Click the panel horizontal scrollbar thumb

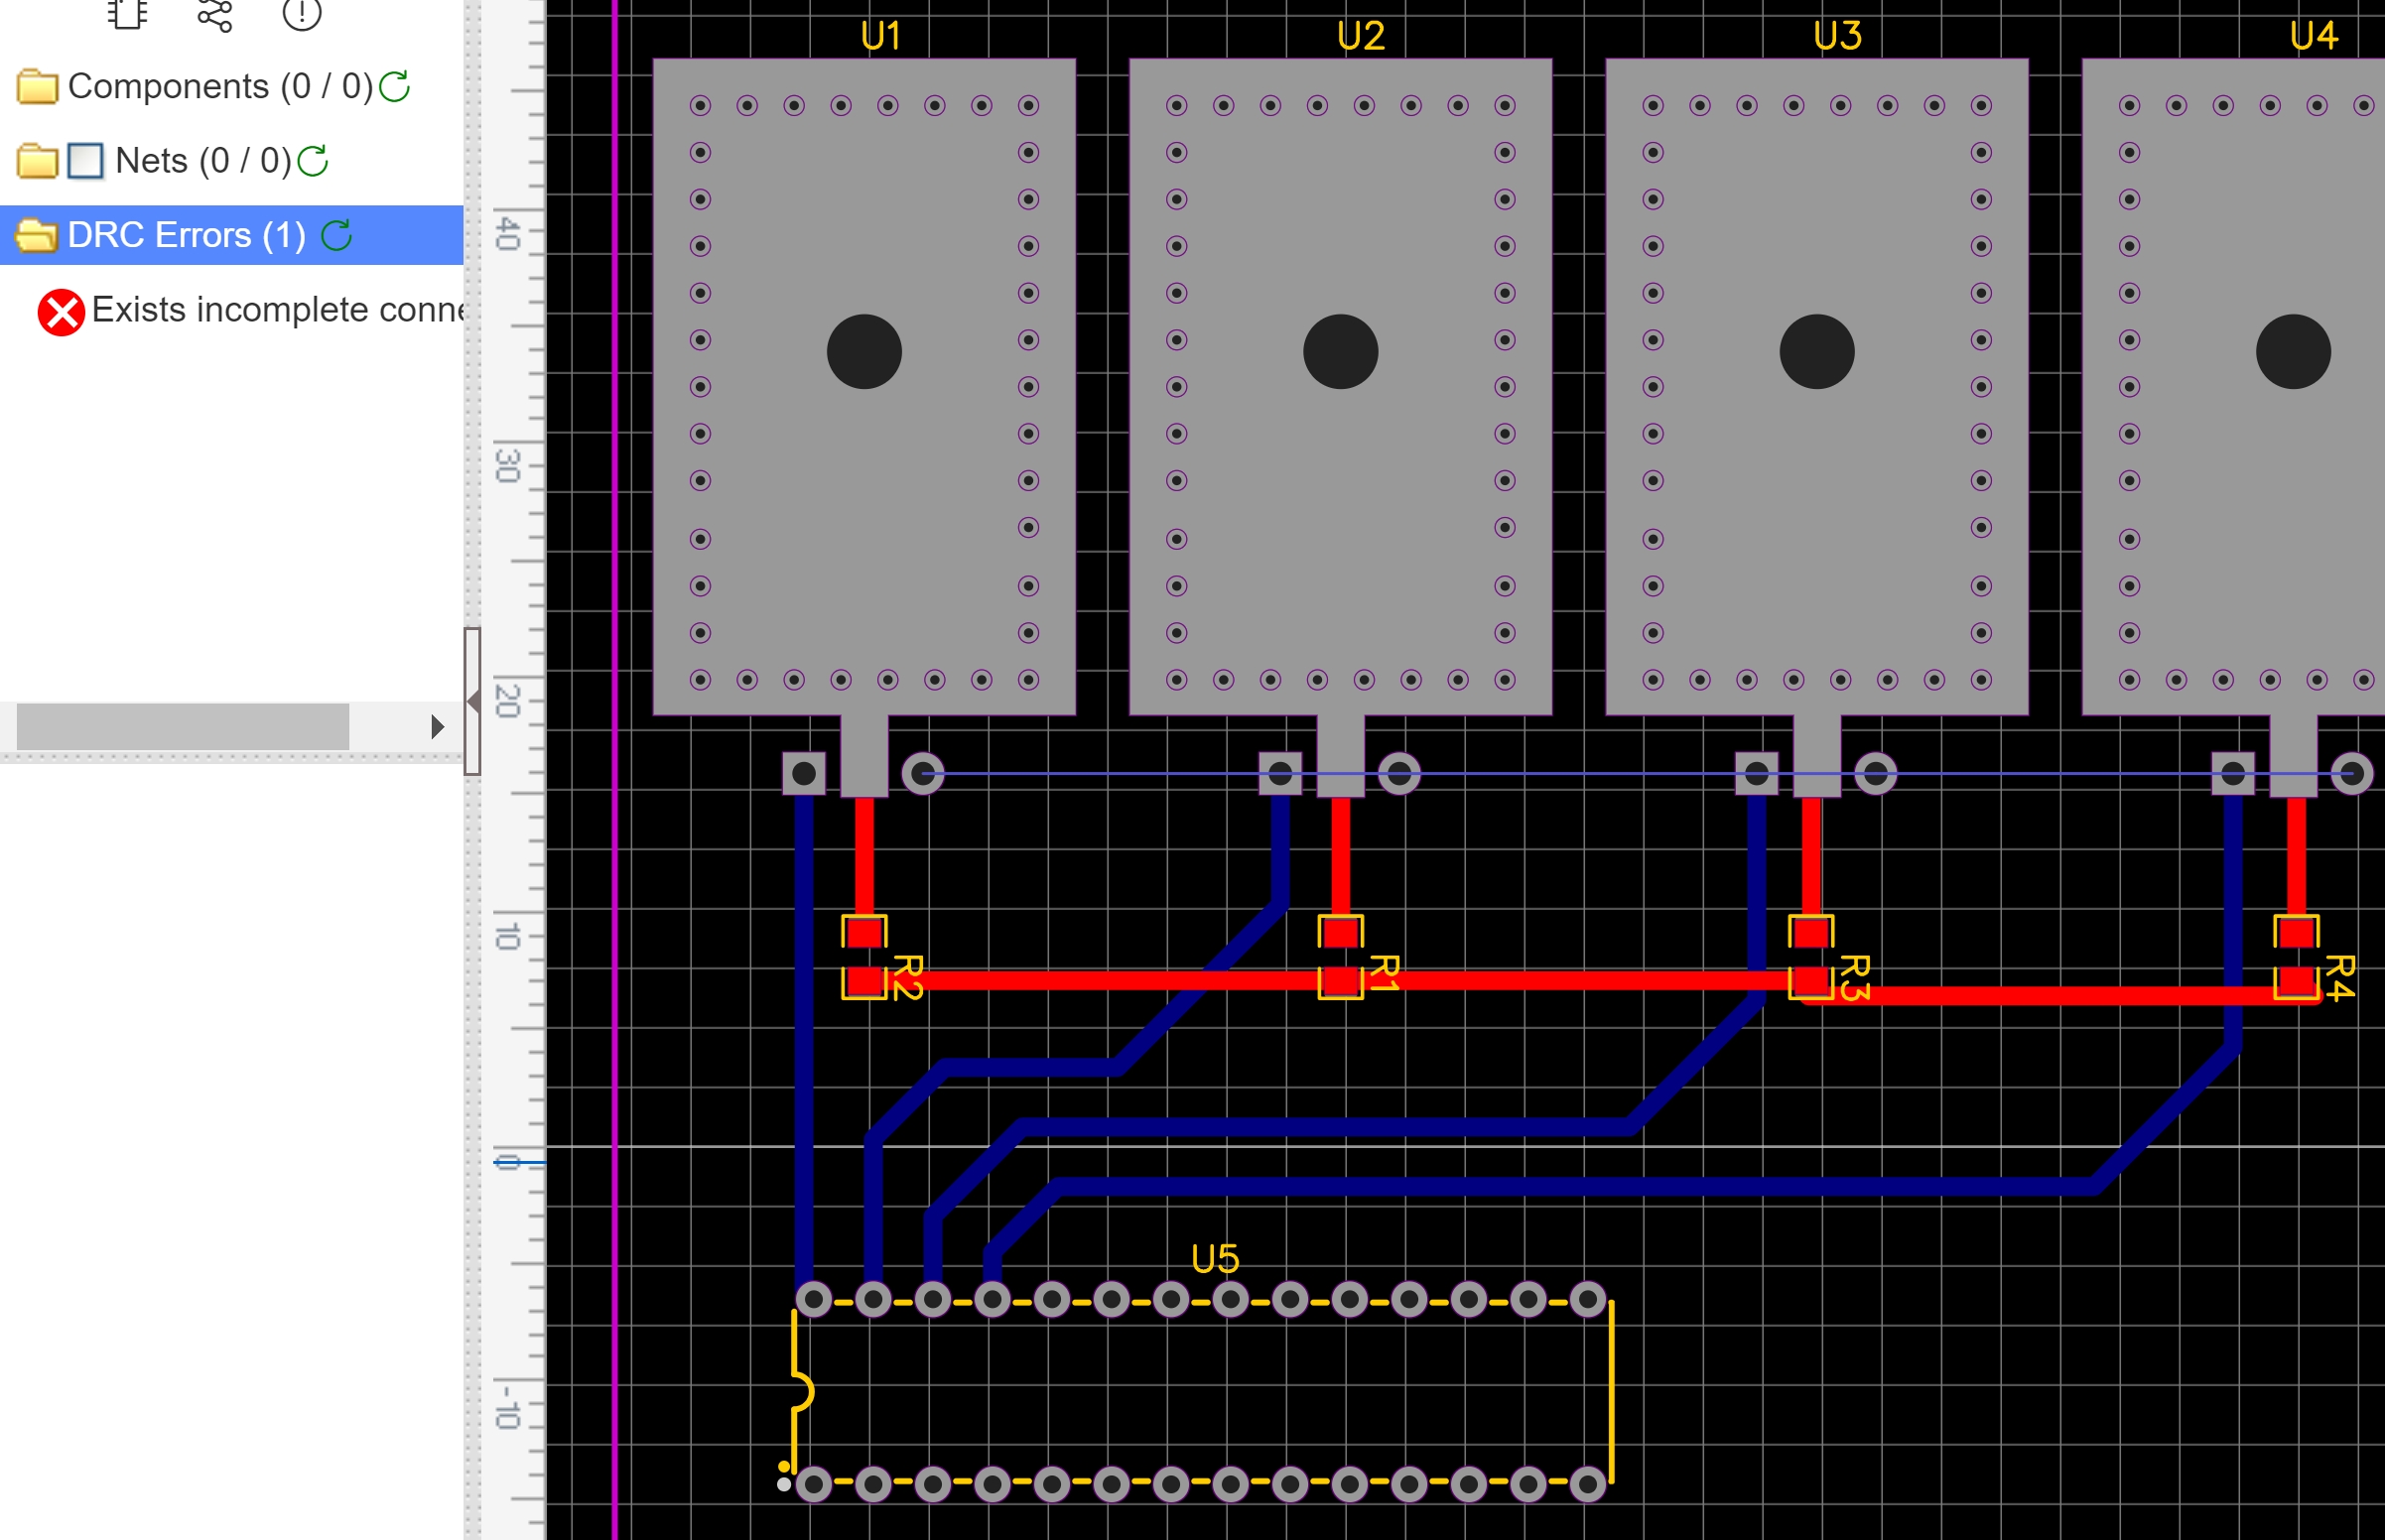tap(183, 727)
